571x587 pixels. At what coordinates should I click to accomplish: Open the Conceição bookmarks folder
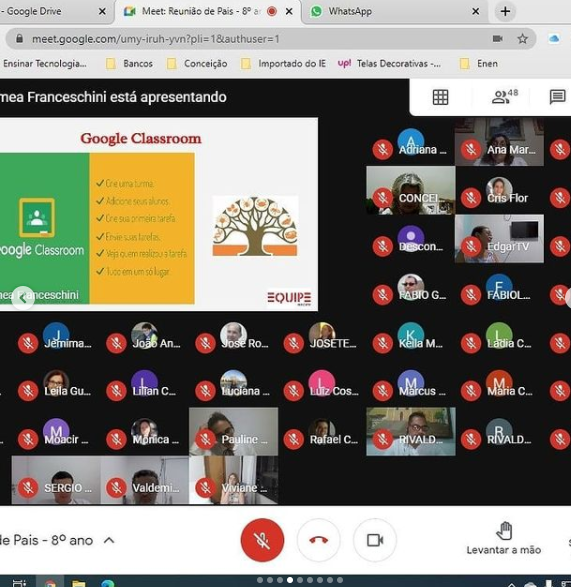(x=197, y=64)
